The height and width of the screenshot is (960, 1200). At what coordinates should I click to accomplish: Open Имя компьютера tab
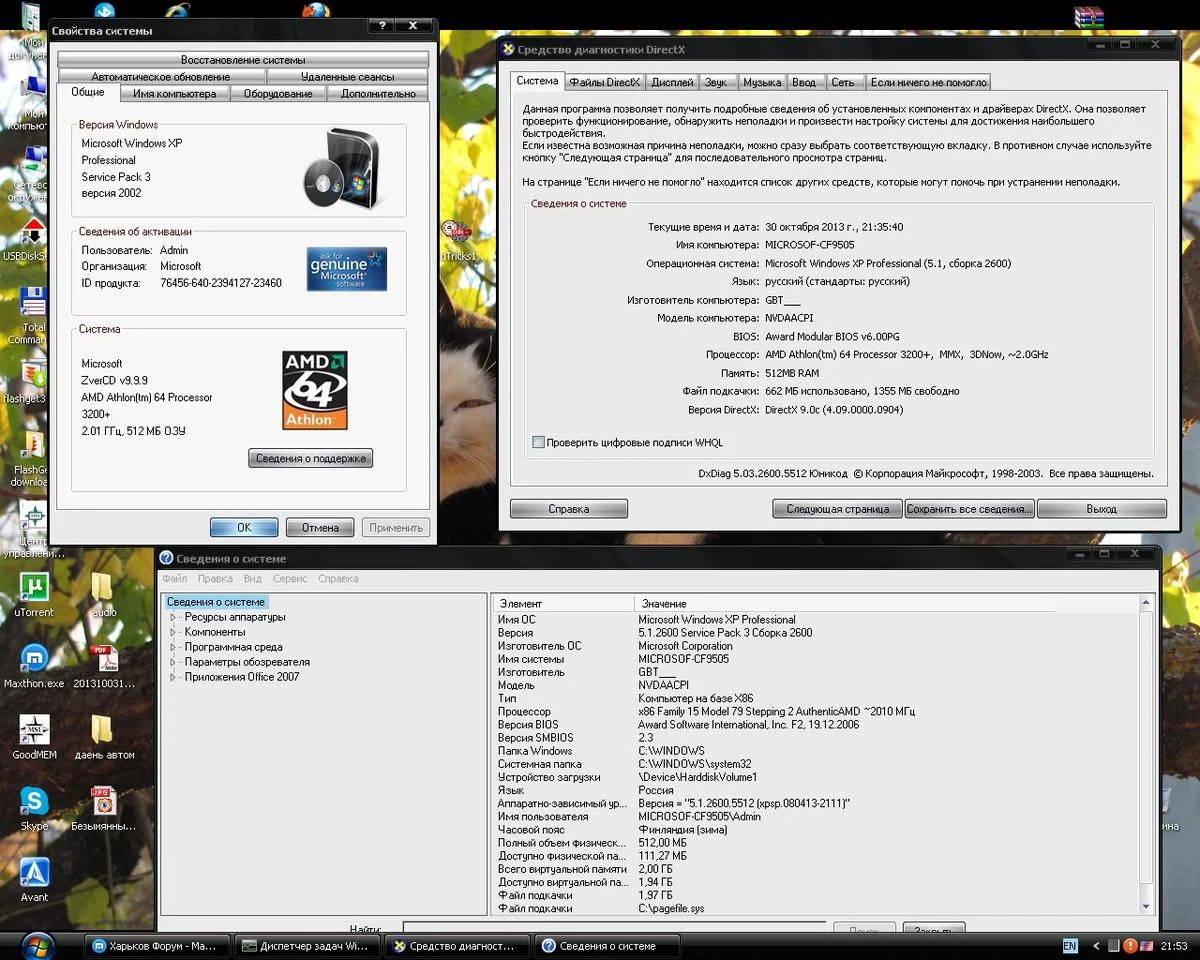click(x=175, y=94)
